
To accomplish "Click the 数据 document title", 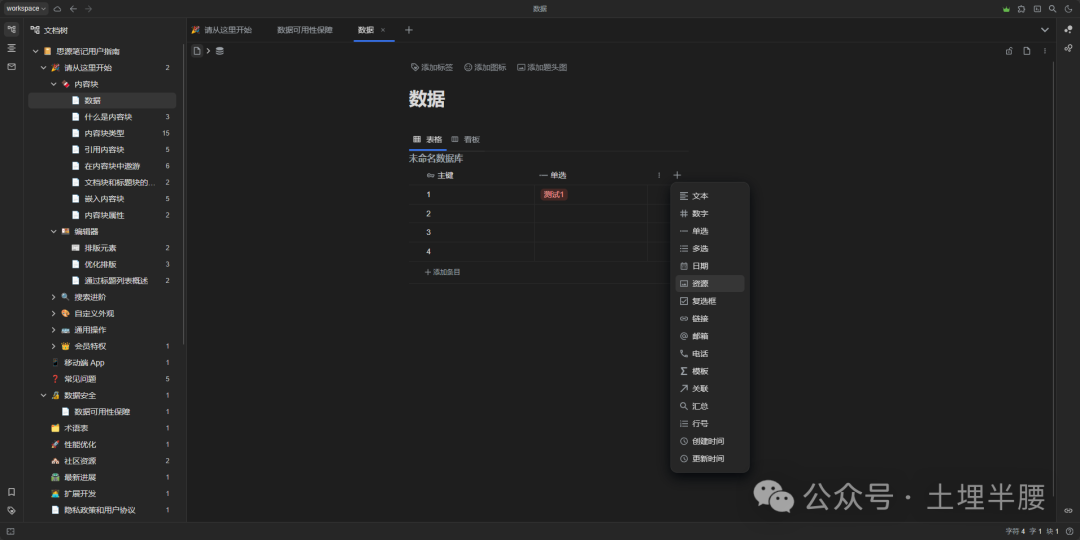I will point(427,99).
